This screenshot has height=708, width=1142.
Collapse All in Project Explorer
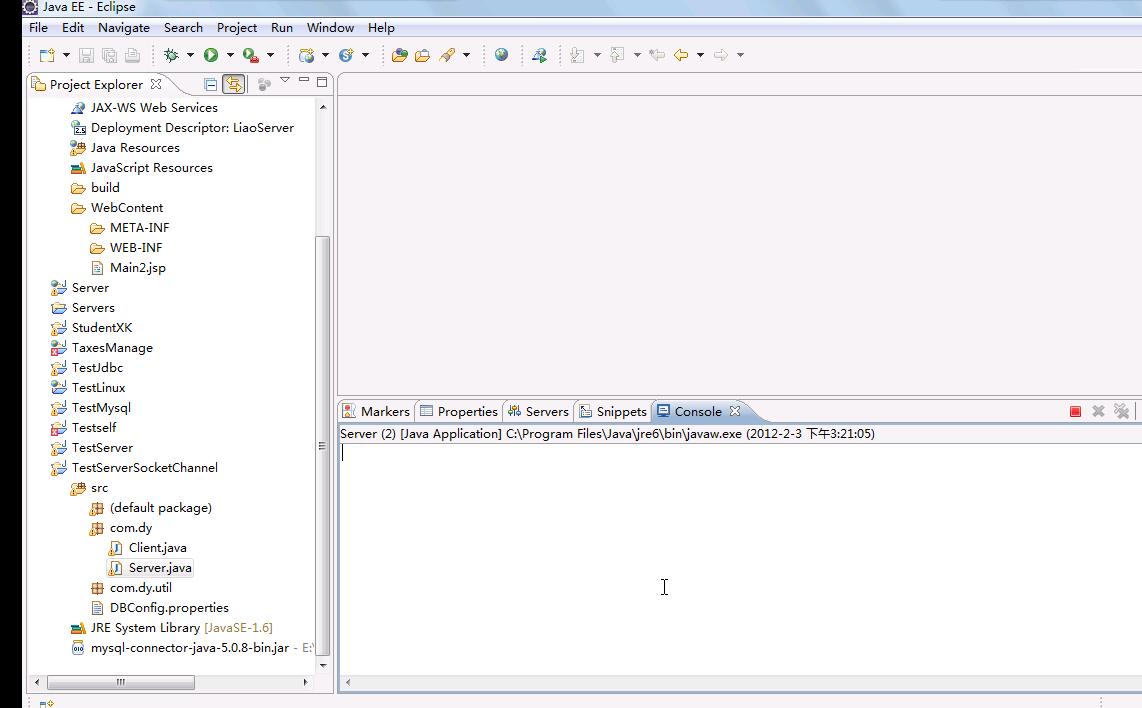(x=210, y=84)
